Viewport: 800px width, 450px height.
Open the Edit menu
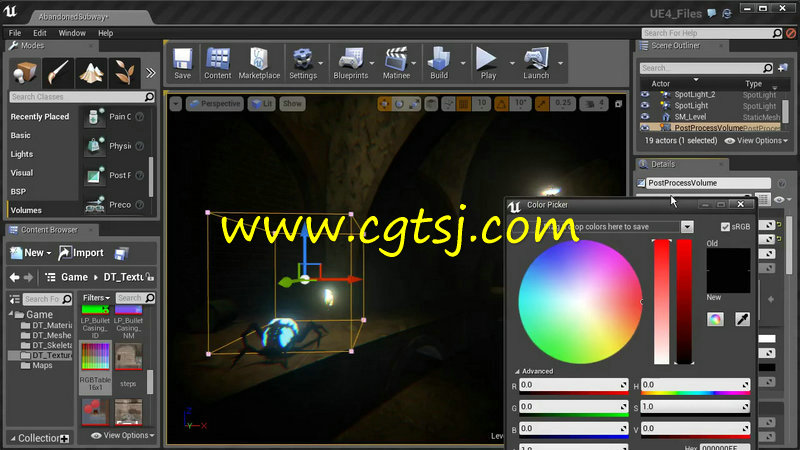40,33
